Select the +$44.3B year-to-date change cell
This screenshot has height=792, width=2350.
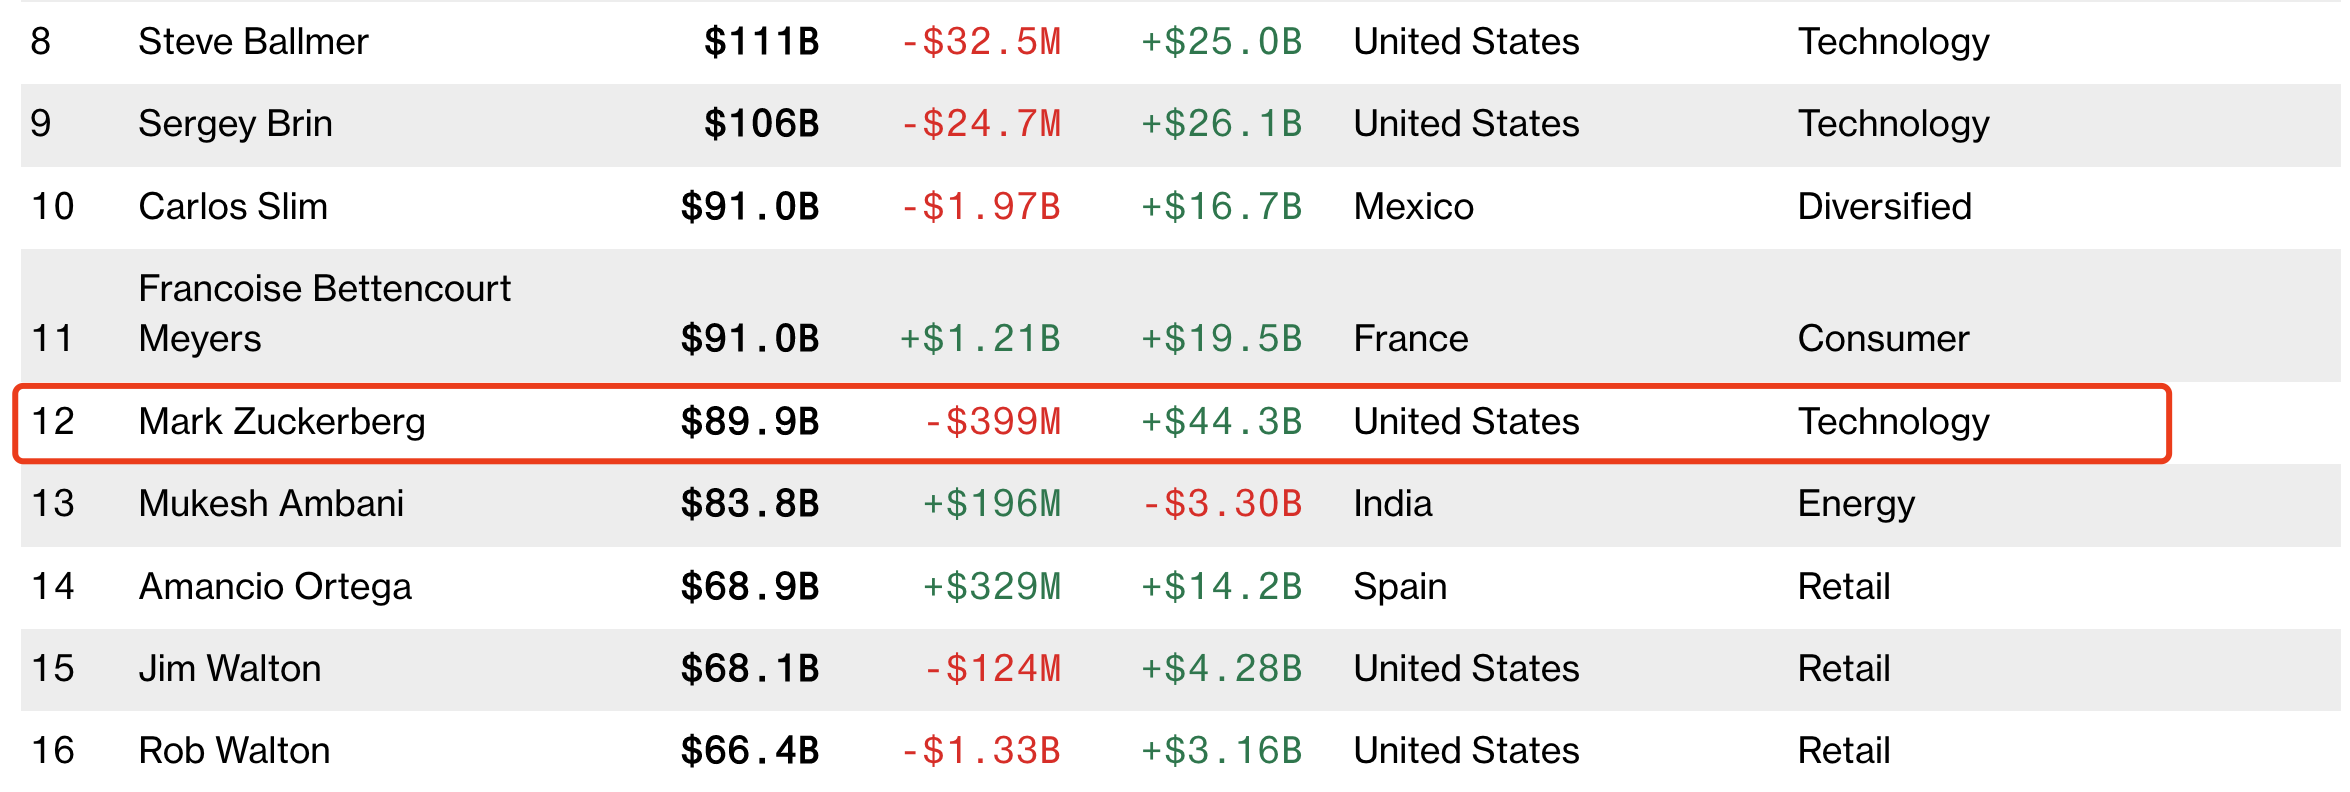[x=1221, y=422]
